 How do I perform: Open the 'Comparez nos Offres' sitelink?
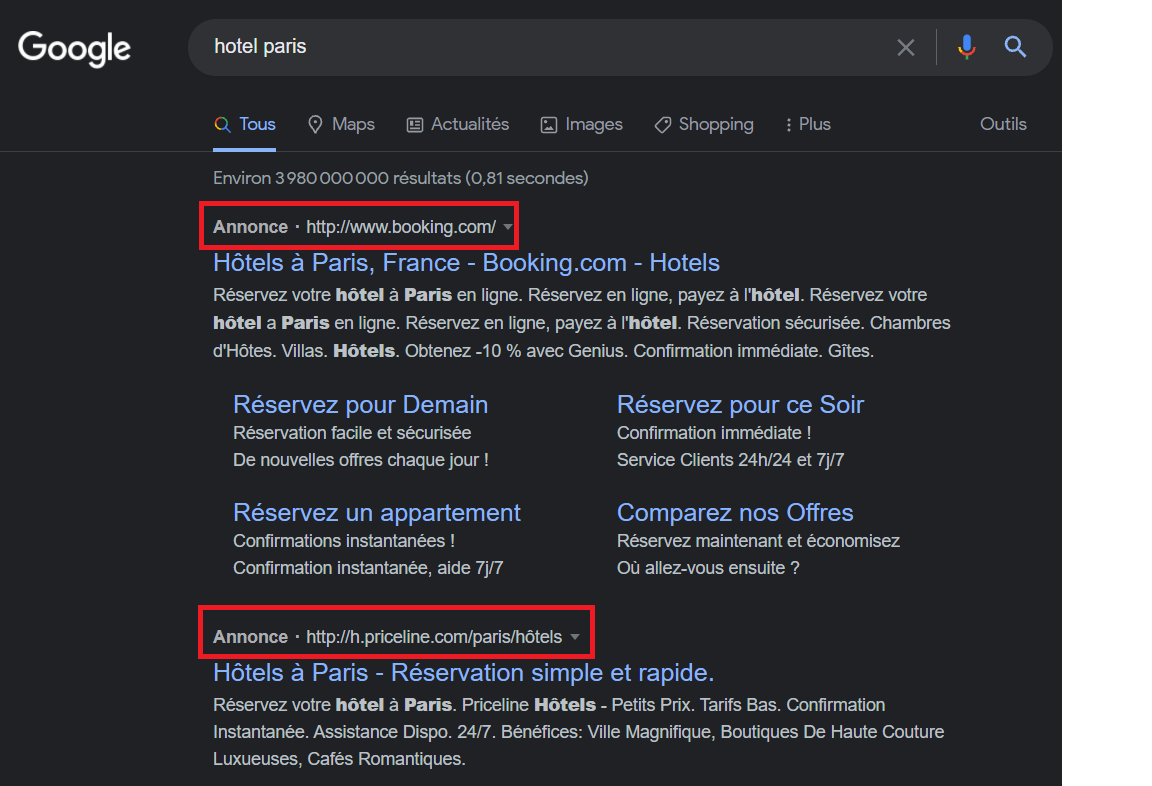735,513
